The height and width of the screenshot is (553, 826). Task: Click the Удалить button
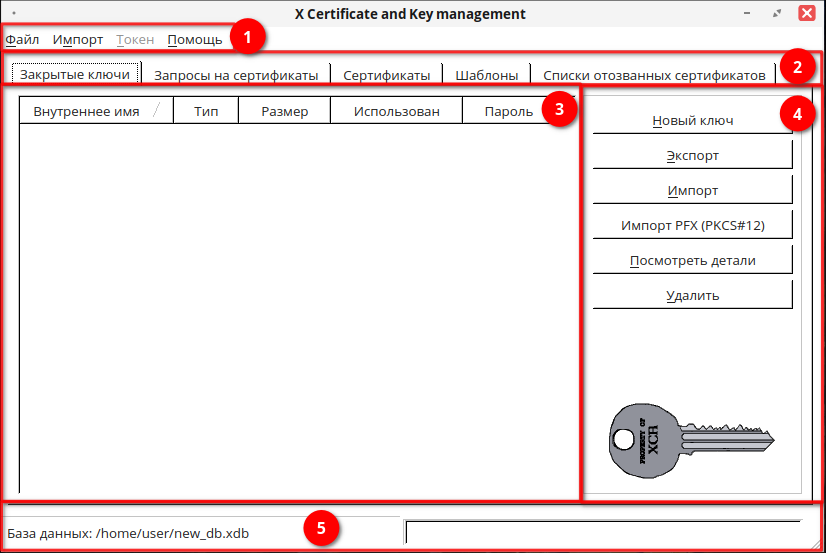(x=692, y=296)
